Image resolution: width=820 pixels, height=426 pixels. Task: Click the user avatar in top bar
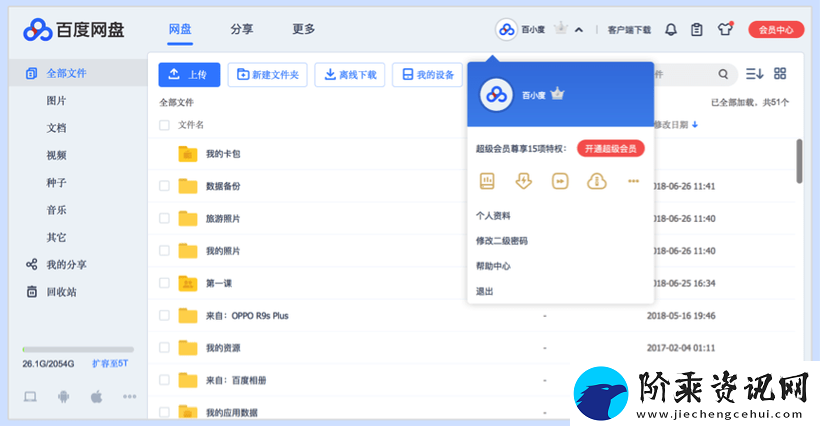506,30
